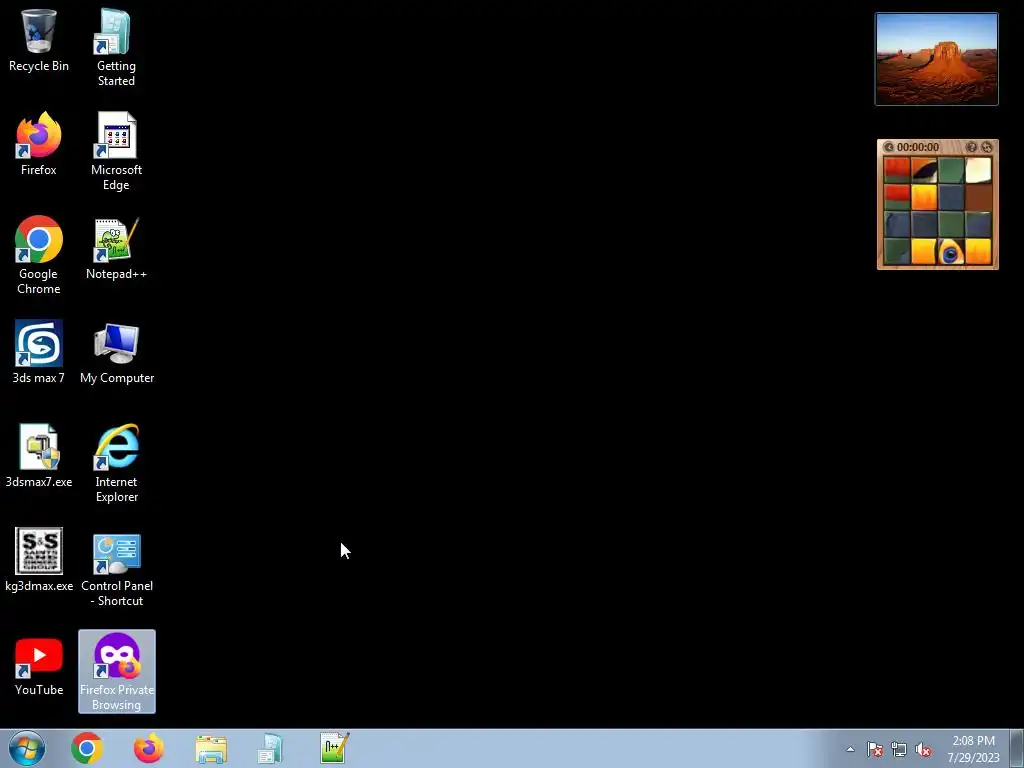Select the Firefox Private Browsing shortcut
The image size is (1024, 768).
click(117, 671)
